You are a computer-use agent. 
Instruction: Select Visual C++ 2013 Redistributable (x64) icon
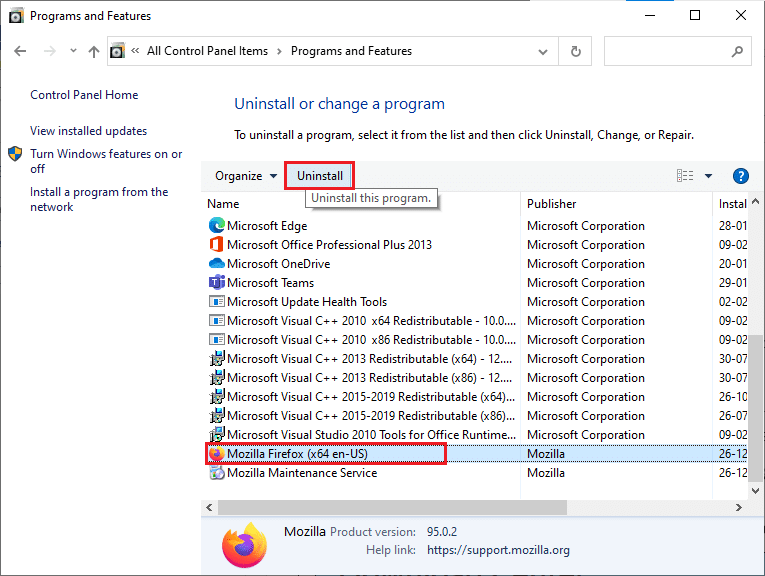tap(217, 358)
